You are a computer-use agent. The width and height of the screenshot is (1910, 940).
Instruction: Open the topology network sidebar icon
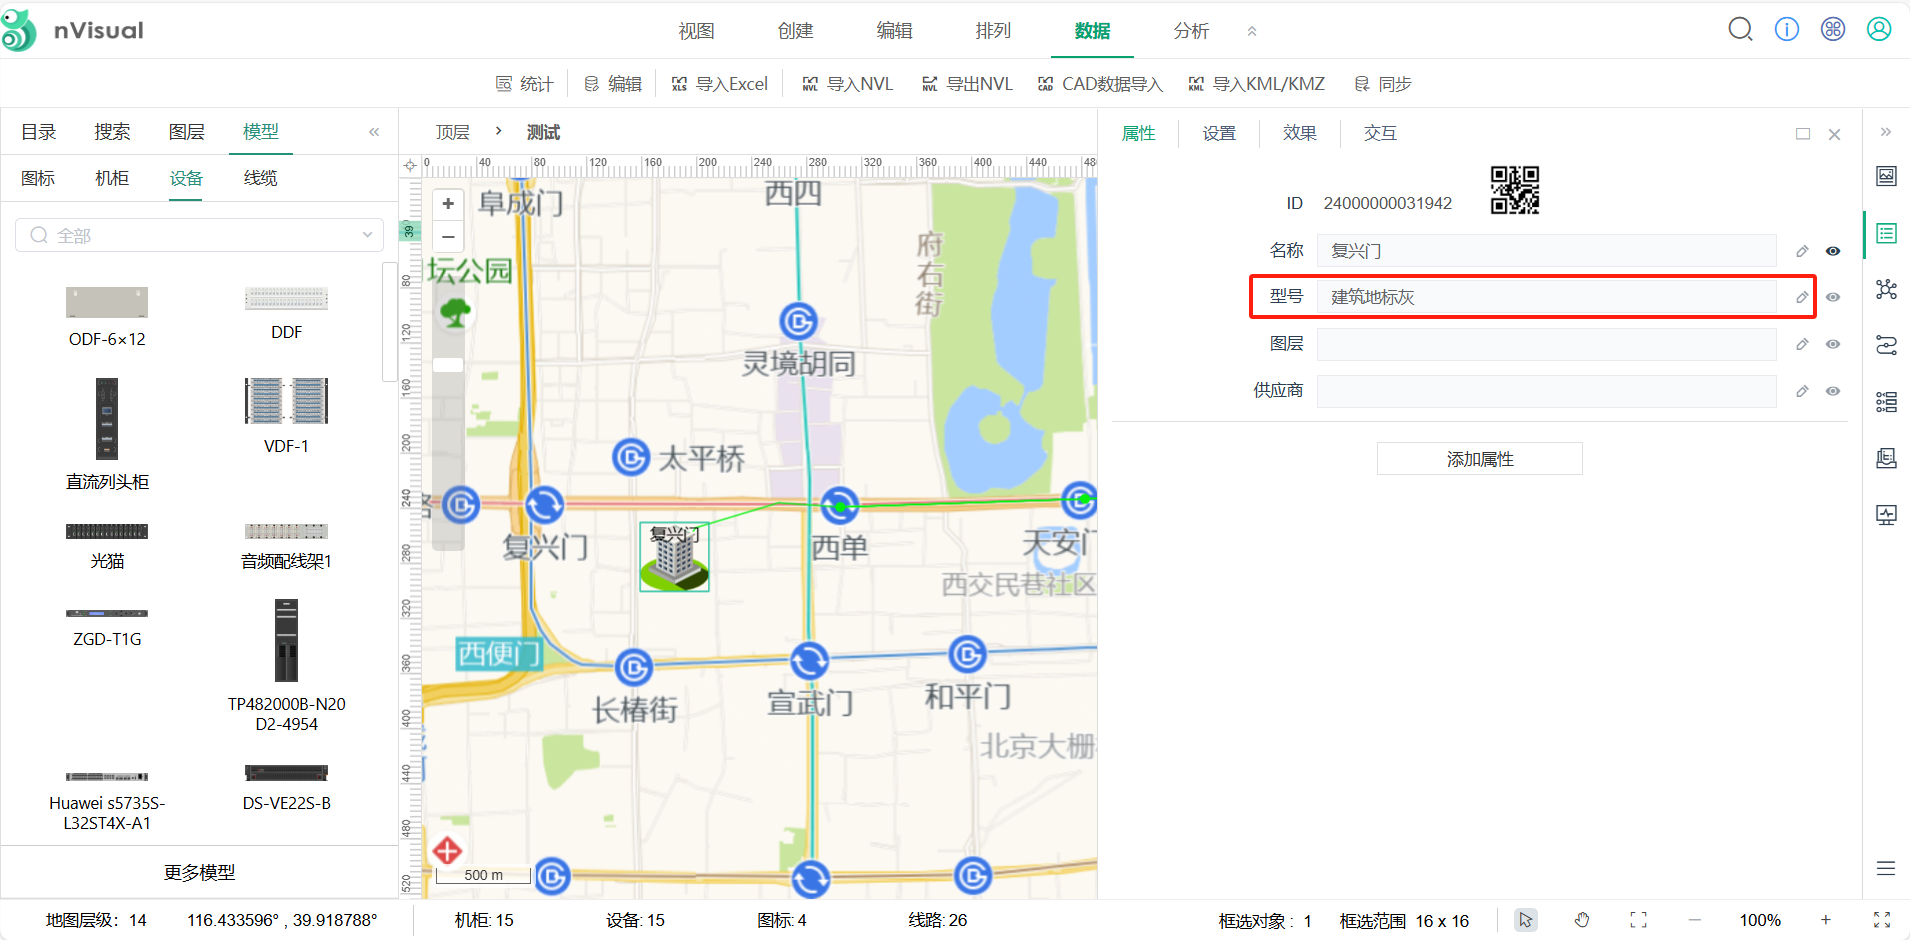click(x=1886, y=290)
